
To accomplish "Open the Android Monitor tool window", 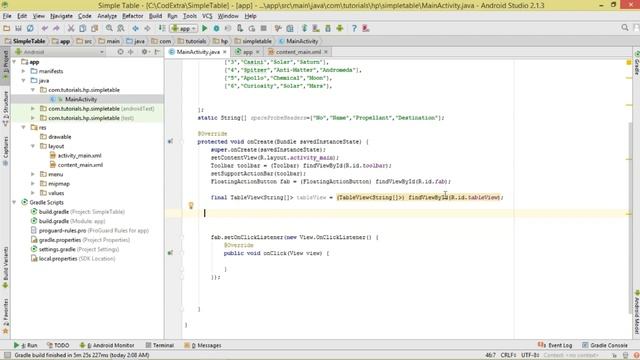I will 107,345.
